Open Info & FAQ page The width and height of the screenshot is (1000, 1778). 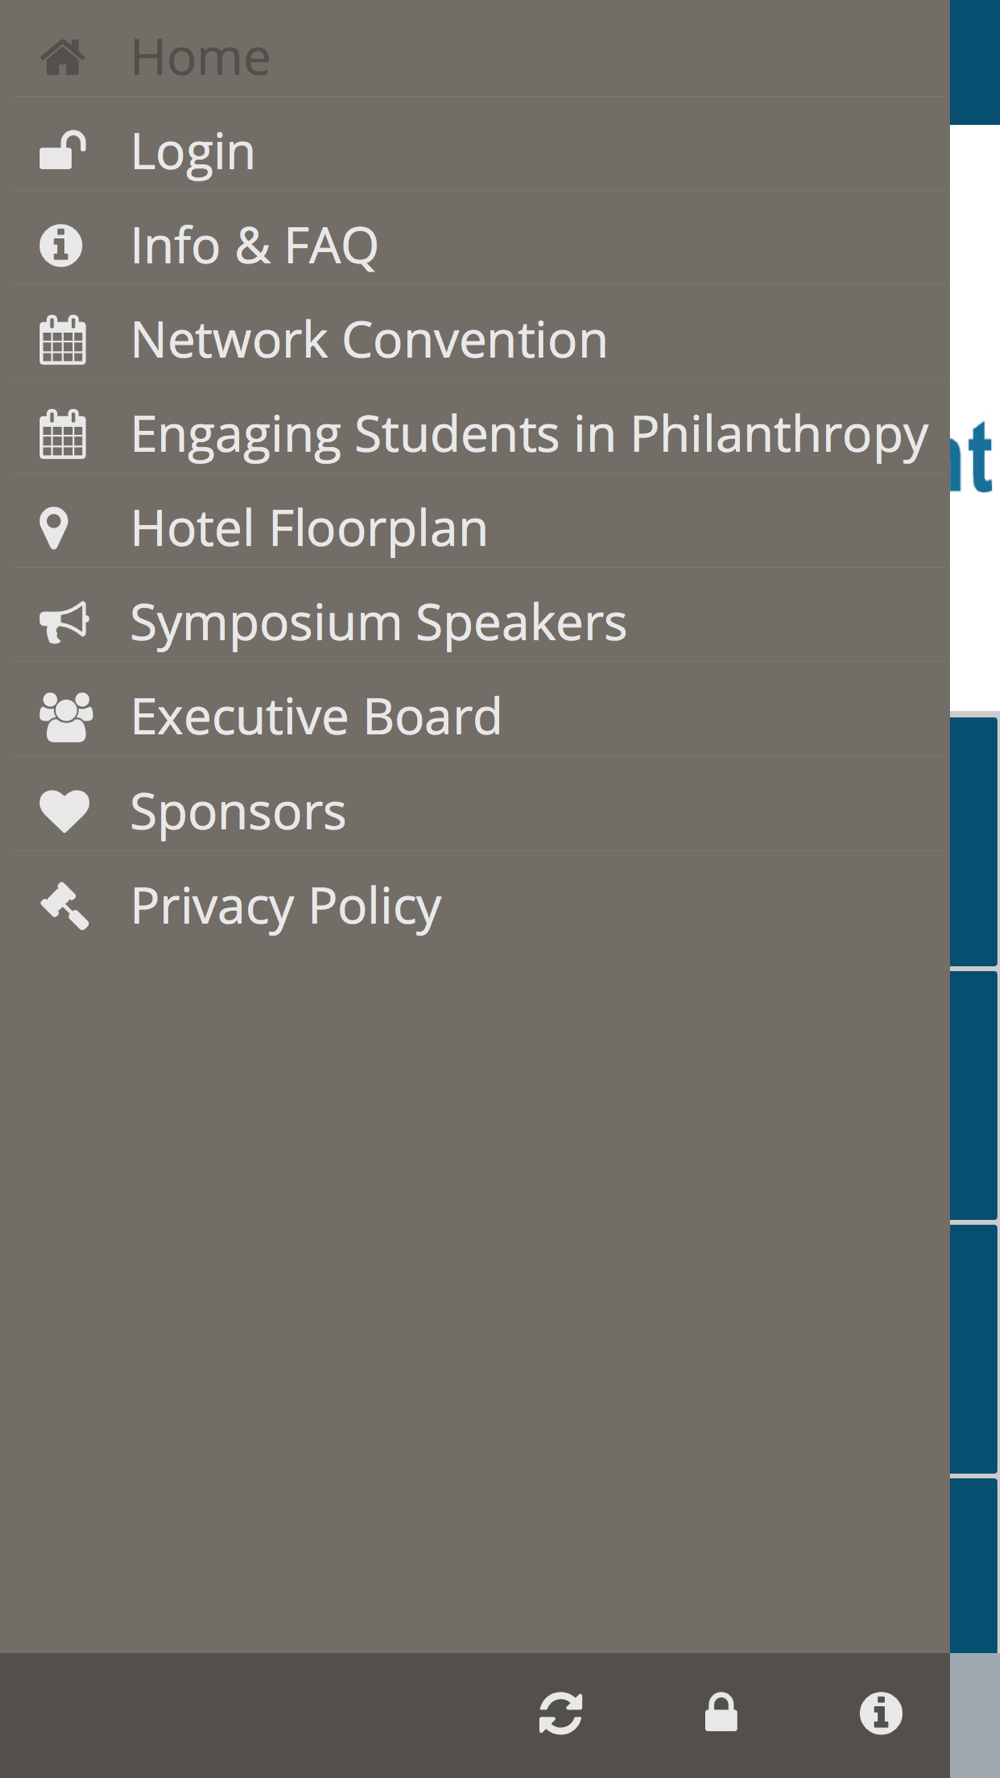click(255, 246)
